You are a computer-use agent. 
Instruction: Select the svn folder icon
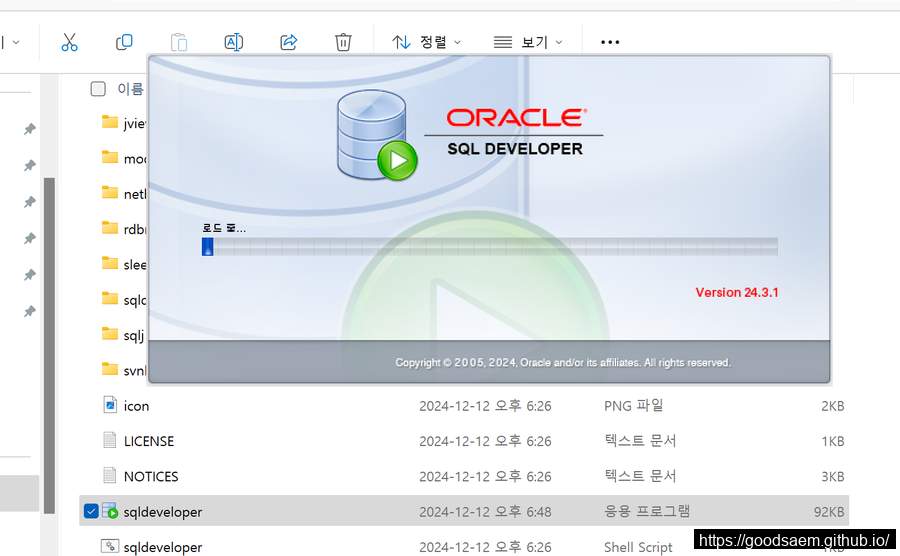tap(110, 370)
